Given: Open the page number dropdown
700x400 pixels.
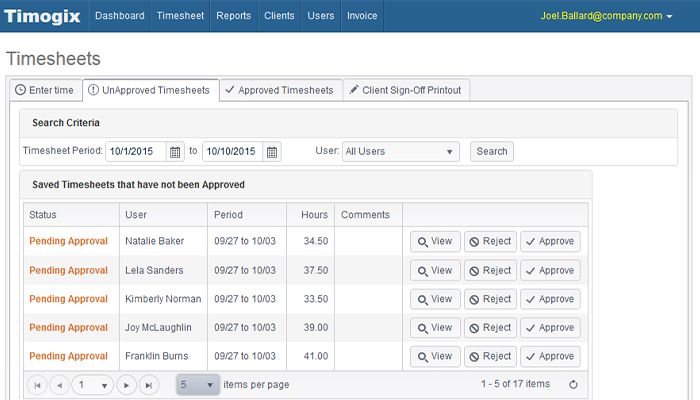Looking at the screenshot, I should coord(93,385).
